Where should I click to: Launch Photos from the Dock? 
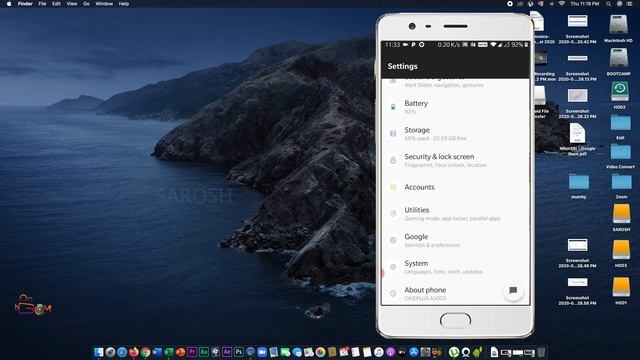[320, 352]
